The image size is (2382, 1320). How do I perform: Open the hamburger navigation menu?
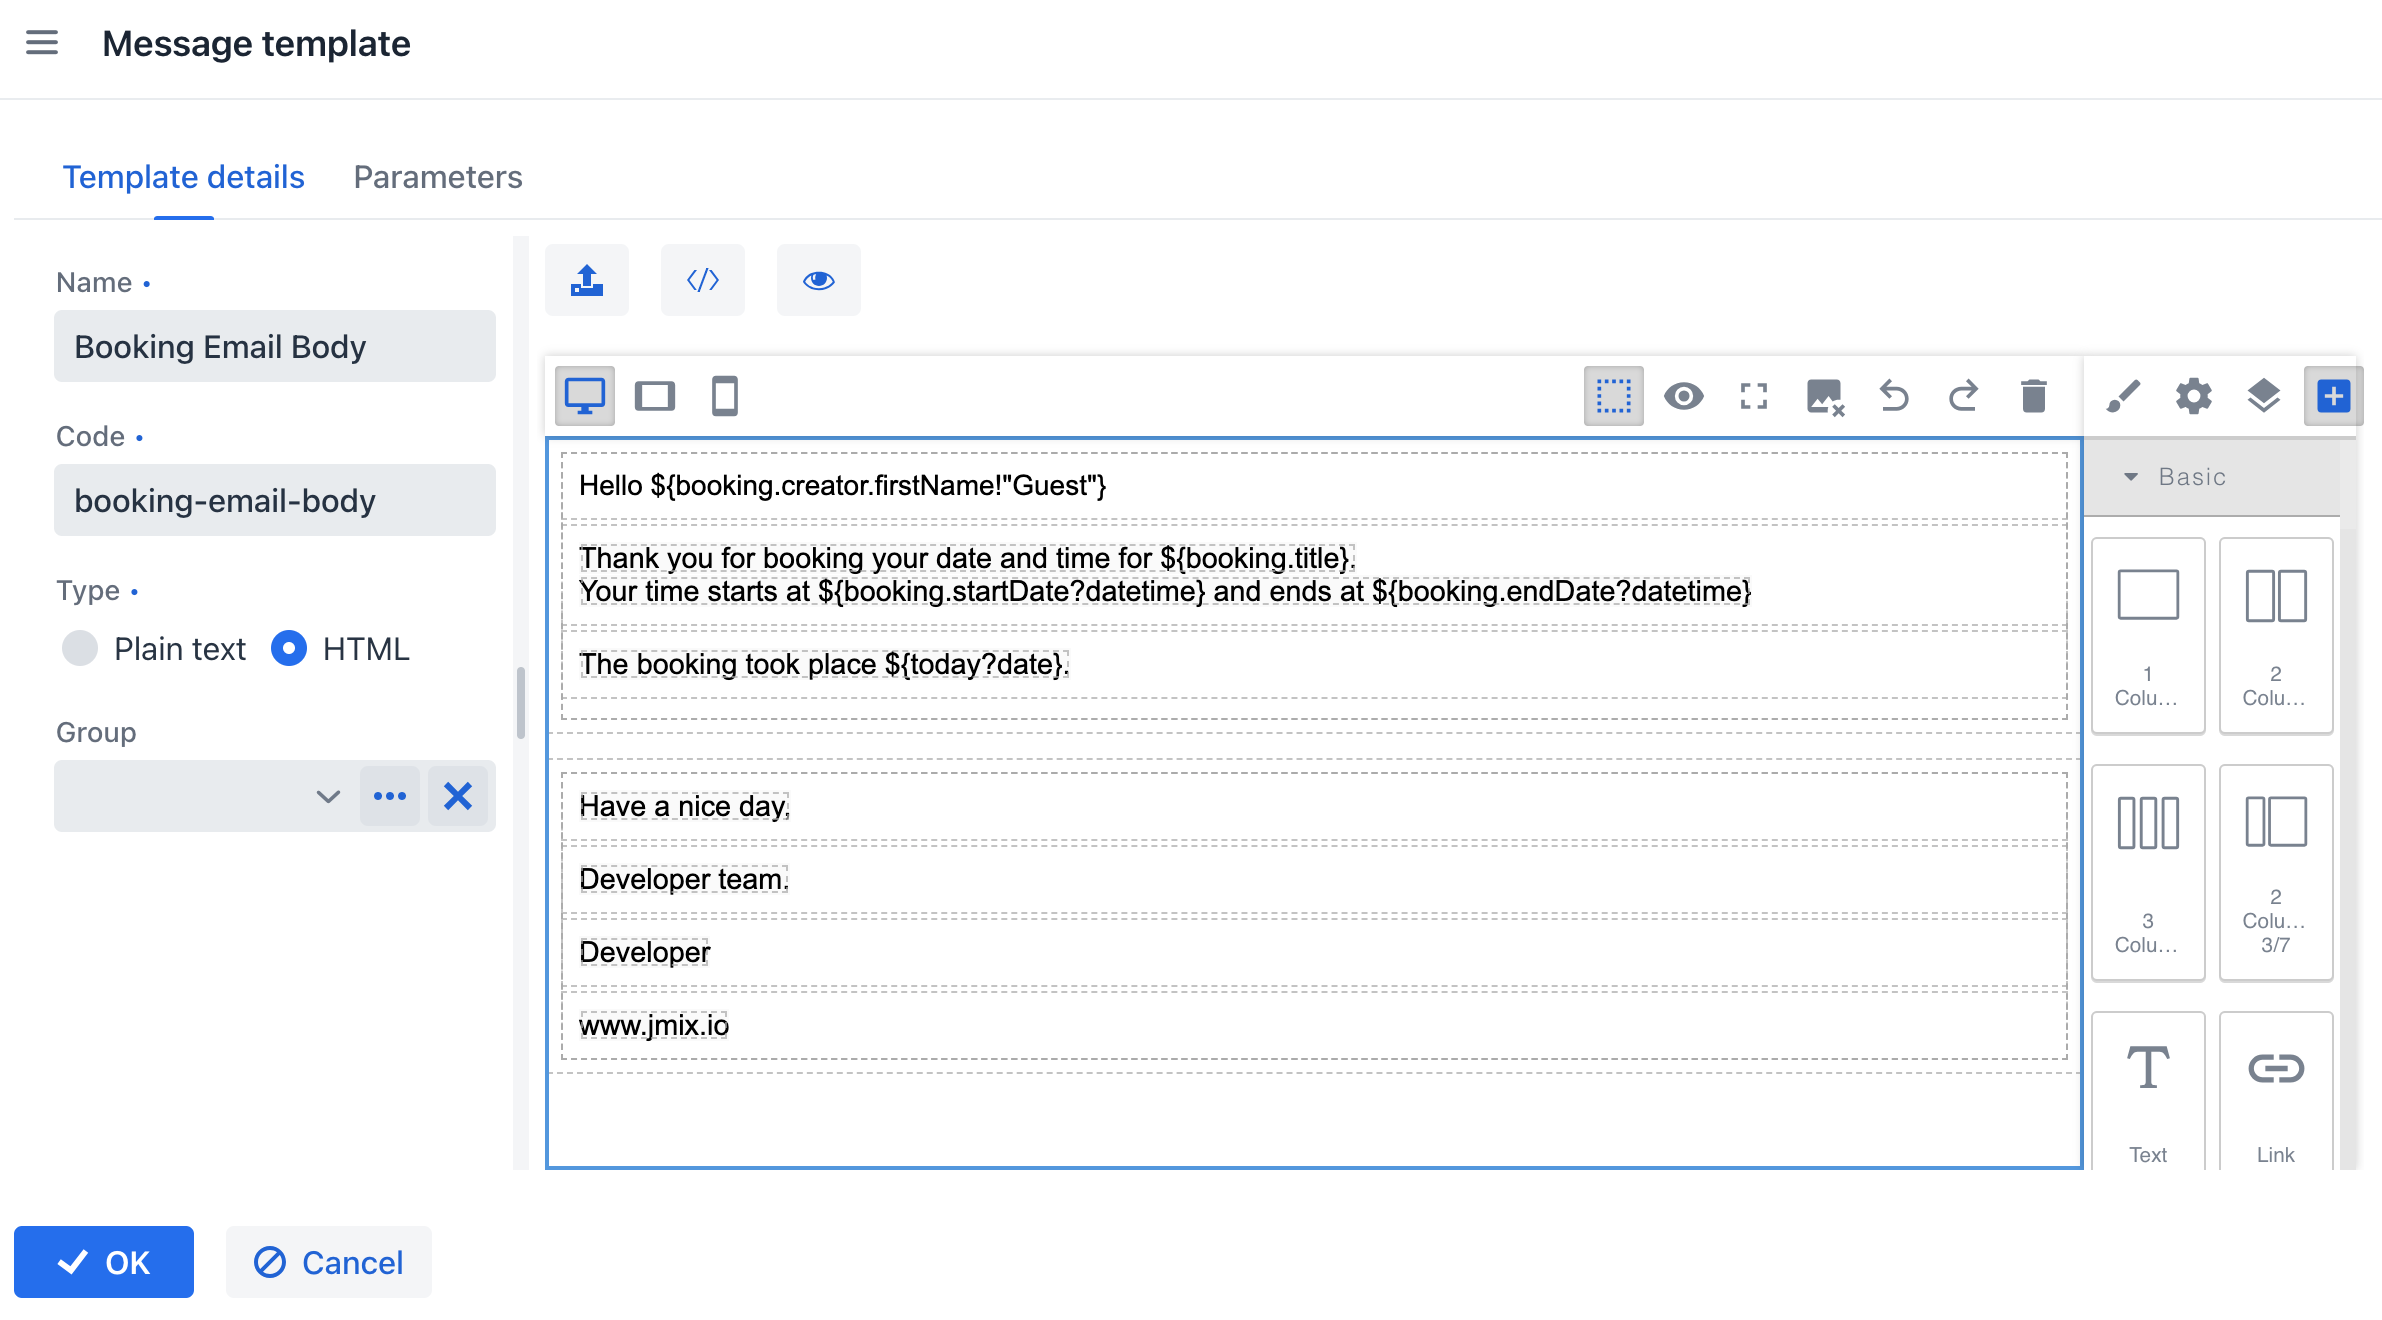point(42,43)
